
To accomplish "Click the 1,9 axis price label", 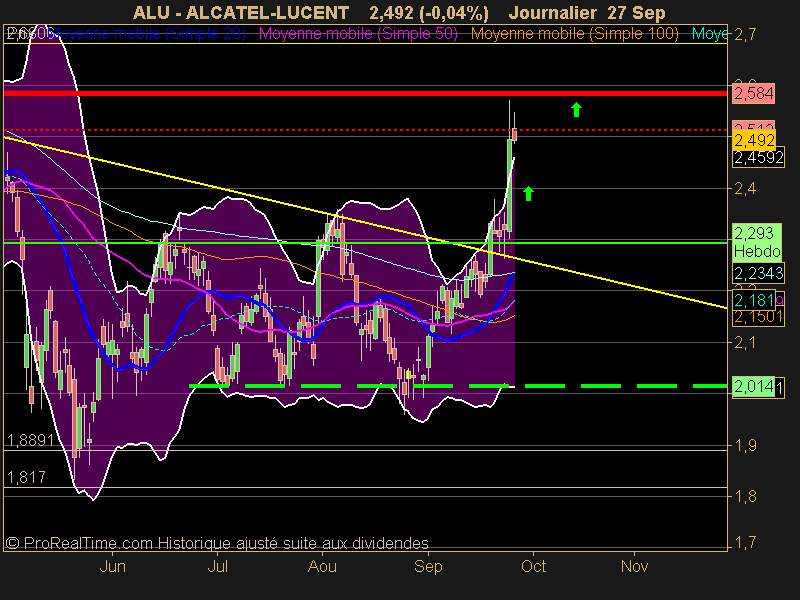I will pyautogui.click(x=745, y=446).
